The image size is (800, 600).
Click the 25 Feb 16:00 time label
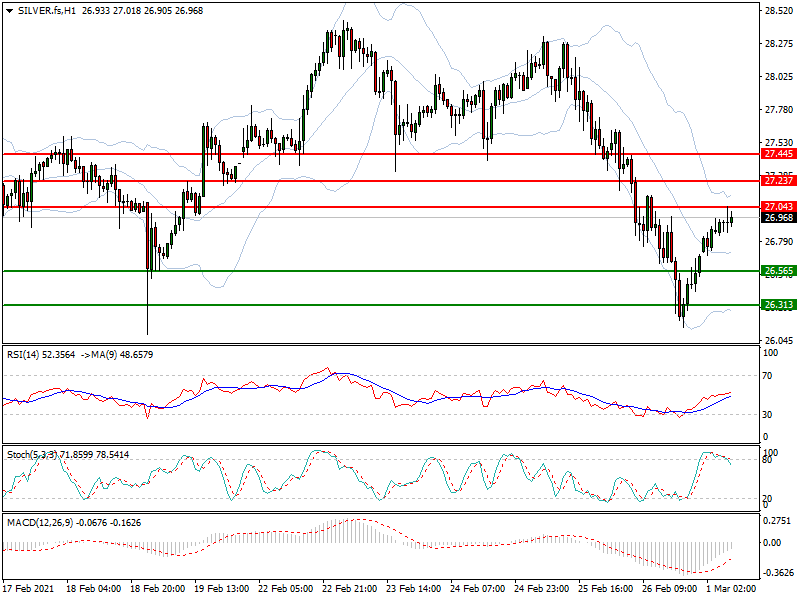coord(606,588)
